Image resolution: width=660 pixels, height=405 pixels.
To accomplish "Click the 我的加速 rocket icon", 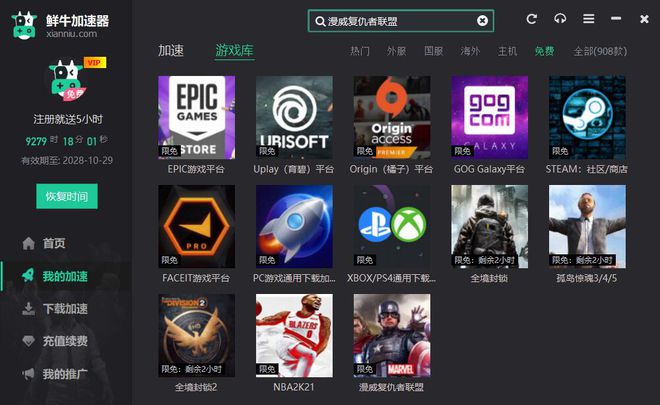I will [28, 276].
